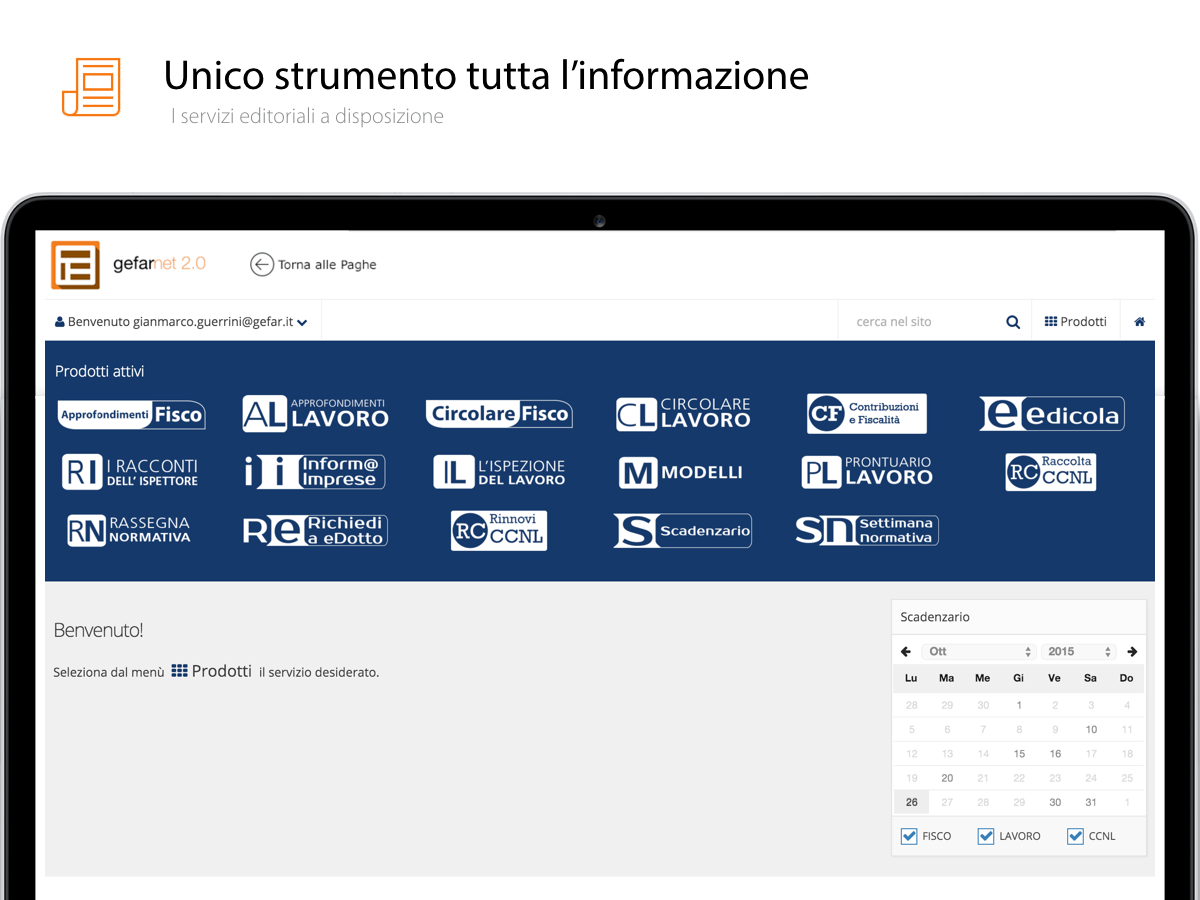The image size is (1200, 900).
Task: Click the home icon in navbar
Action: (x=1139, y=322)
